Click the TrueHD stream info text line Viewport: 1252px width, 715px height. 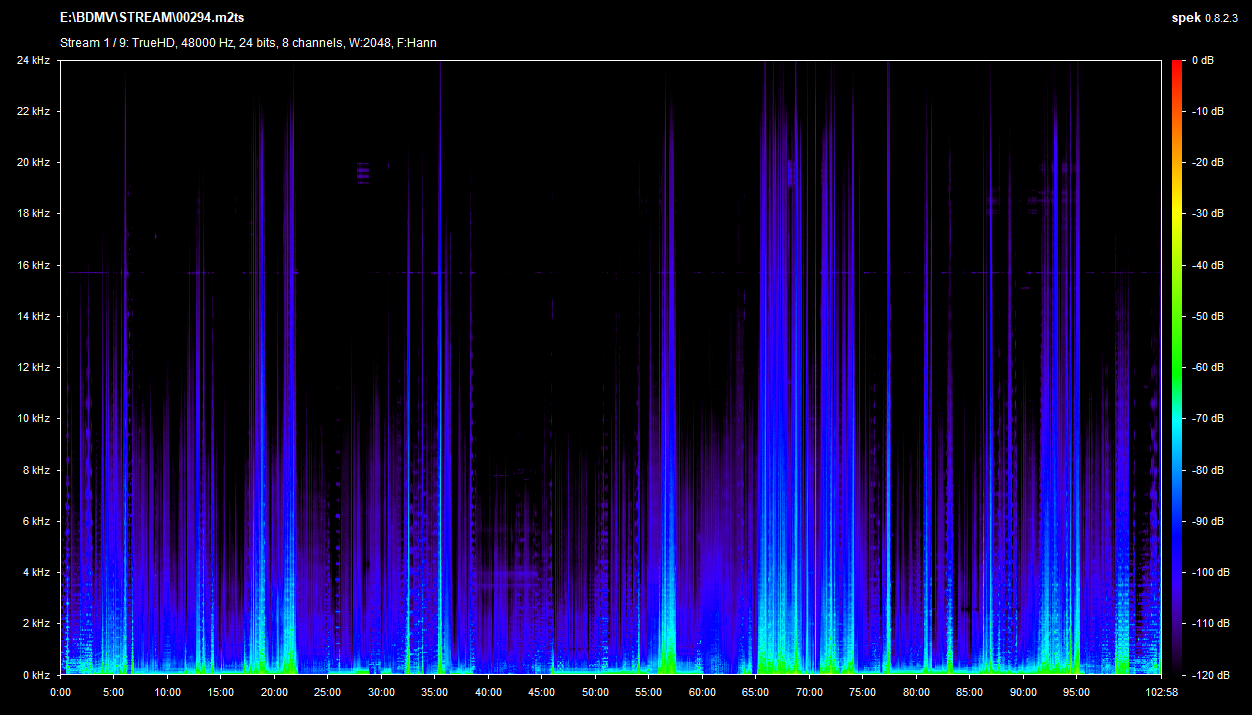[248, 43]
